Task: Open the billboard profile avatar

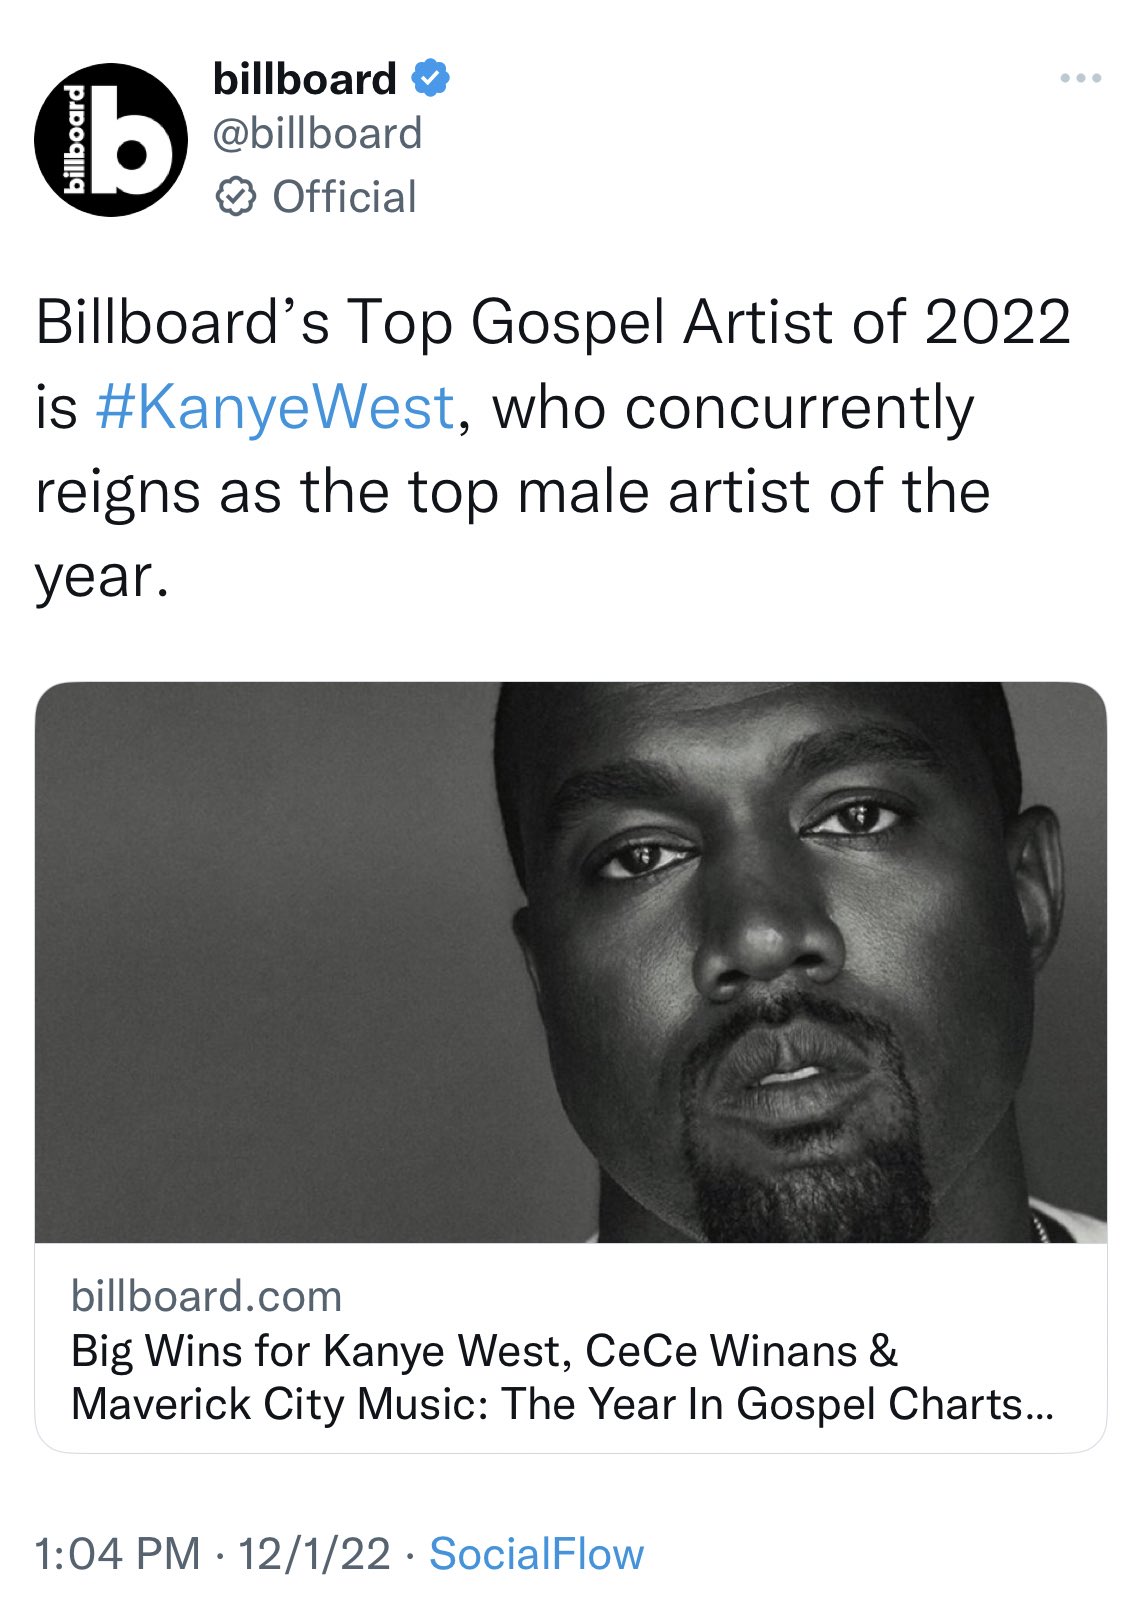Action: [x=110, y=139]
